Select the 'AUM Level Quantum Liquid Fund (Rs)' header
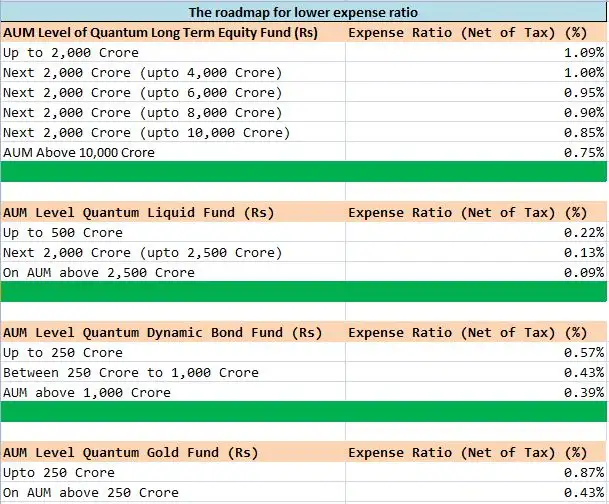The height and width of the screenshot is (504, 609). coord(133,212)
